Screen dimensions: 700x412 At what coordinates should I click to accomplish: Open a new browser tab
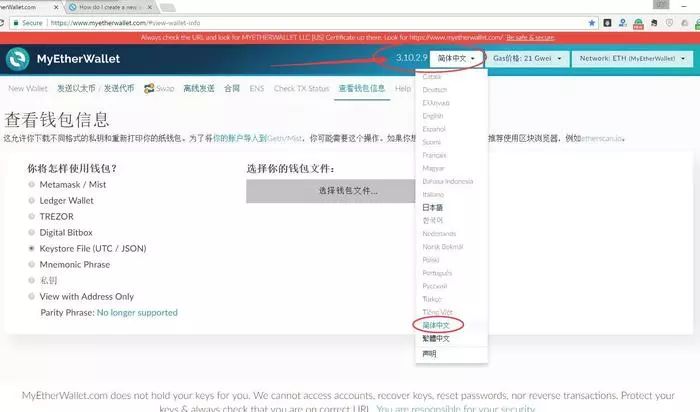167,7
